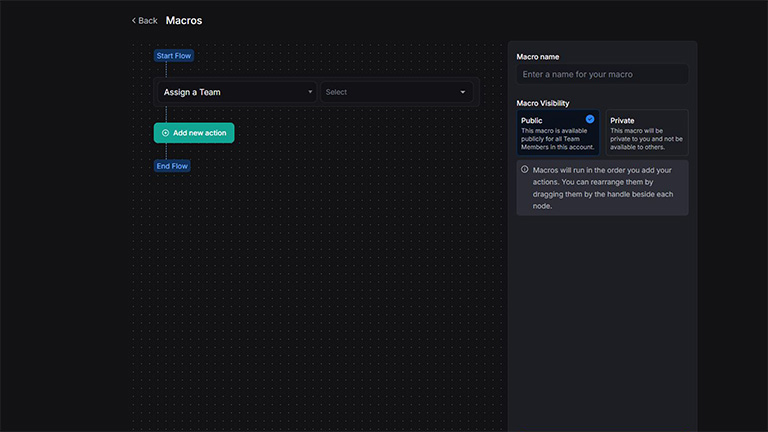The image size is (768, 432).
Task: Click the End Flow node badge
Action: pyautogui.click(x=172, y=166)
